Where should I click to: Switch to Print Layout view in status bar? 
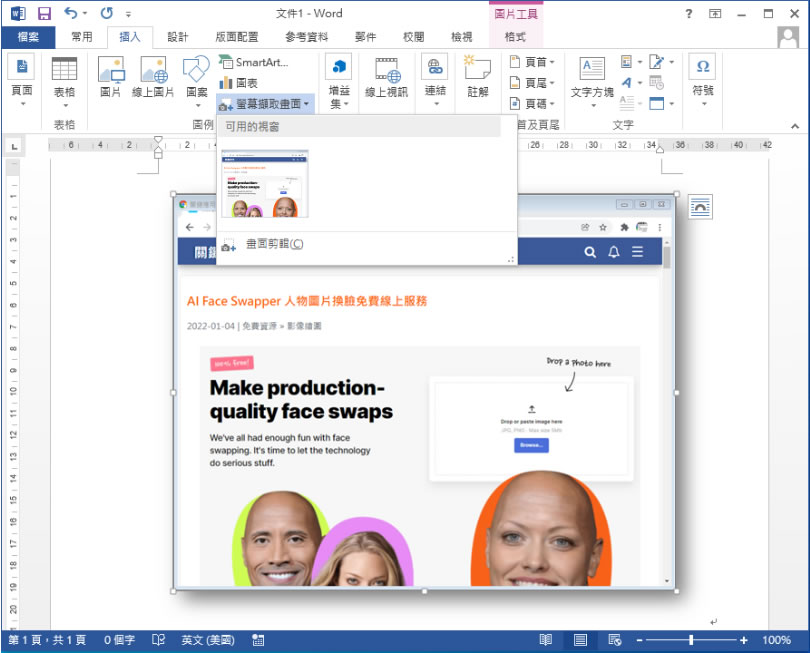coord(580,640)
